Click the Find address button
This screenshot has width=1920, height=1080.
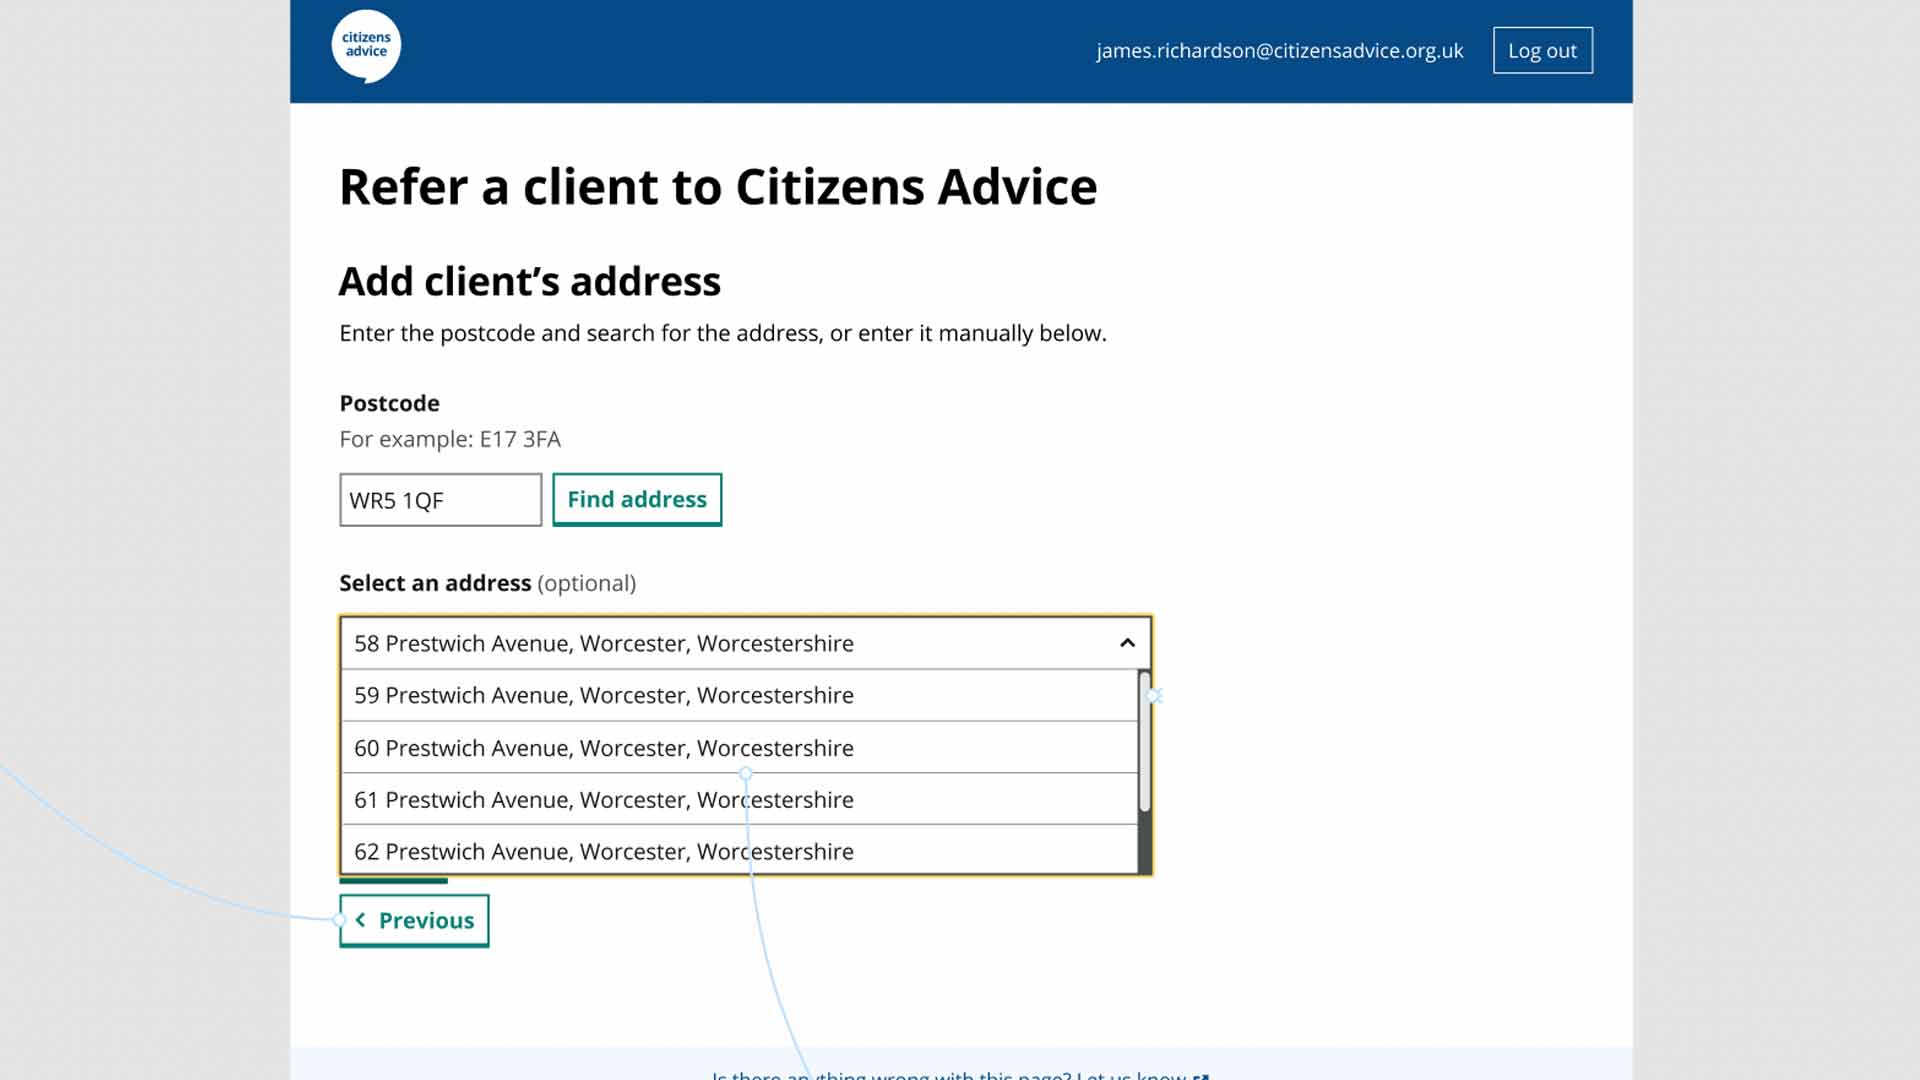coord(637,499)
